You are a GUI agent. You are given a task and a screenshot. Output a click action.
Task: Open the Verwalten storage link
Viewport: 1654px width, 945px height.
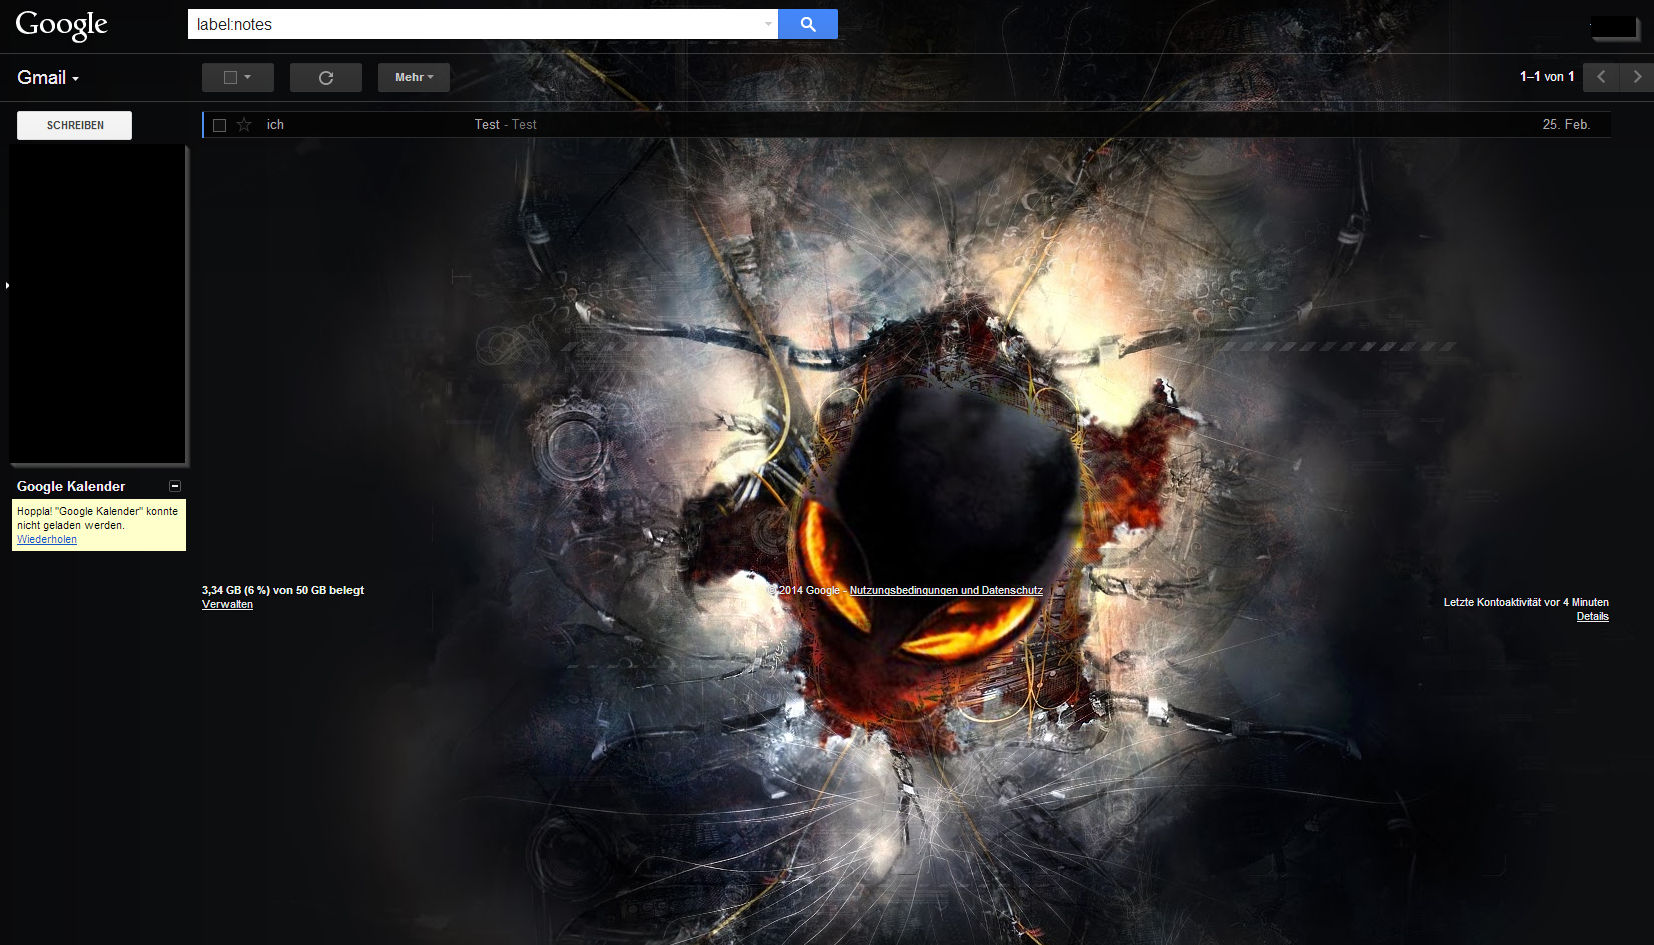click(227, 604)
